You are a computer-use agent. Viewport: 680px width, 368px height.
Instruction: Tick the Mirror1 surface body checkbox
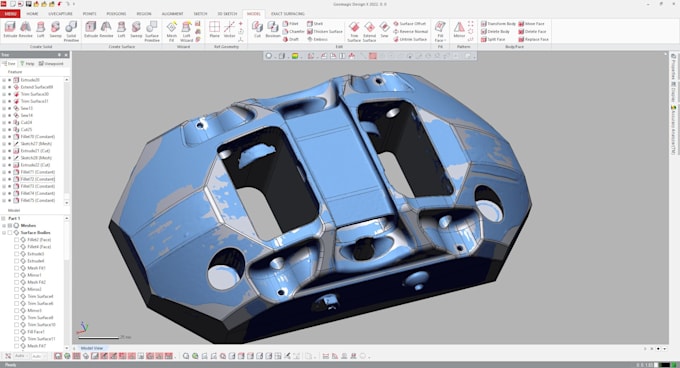pos(16,275)
